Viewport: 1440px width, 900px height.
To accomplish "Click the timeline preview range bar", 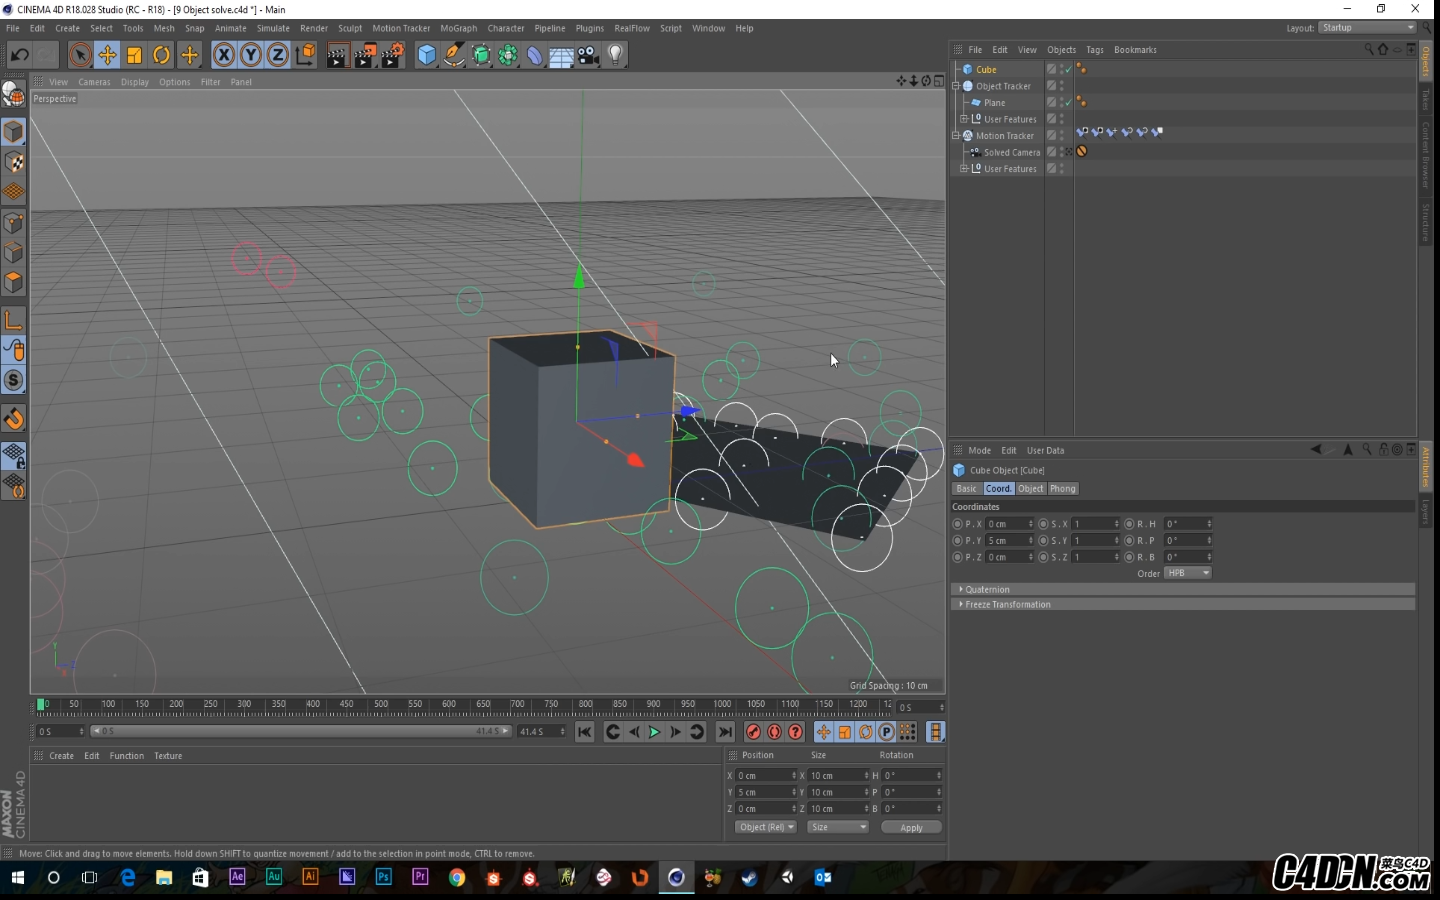I will coord(301,731).
